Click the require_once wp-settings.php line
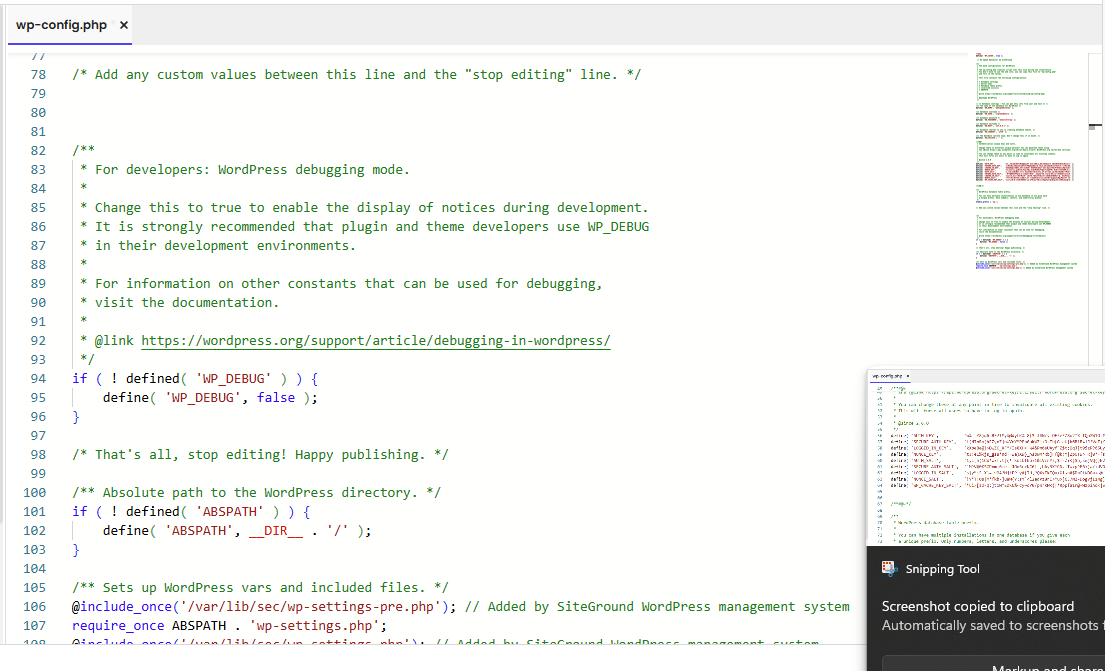Image resolution: width=1105 pixels, height=671 pixels. [229, 626]
